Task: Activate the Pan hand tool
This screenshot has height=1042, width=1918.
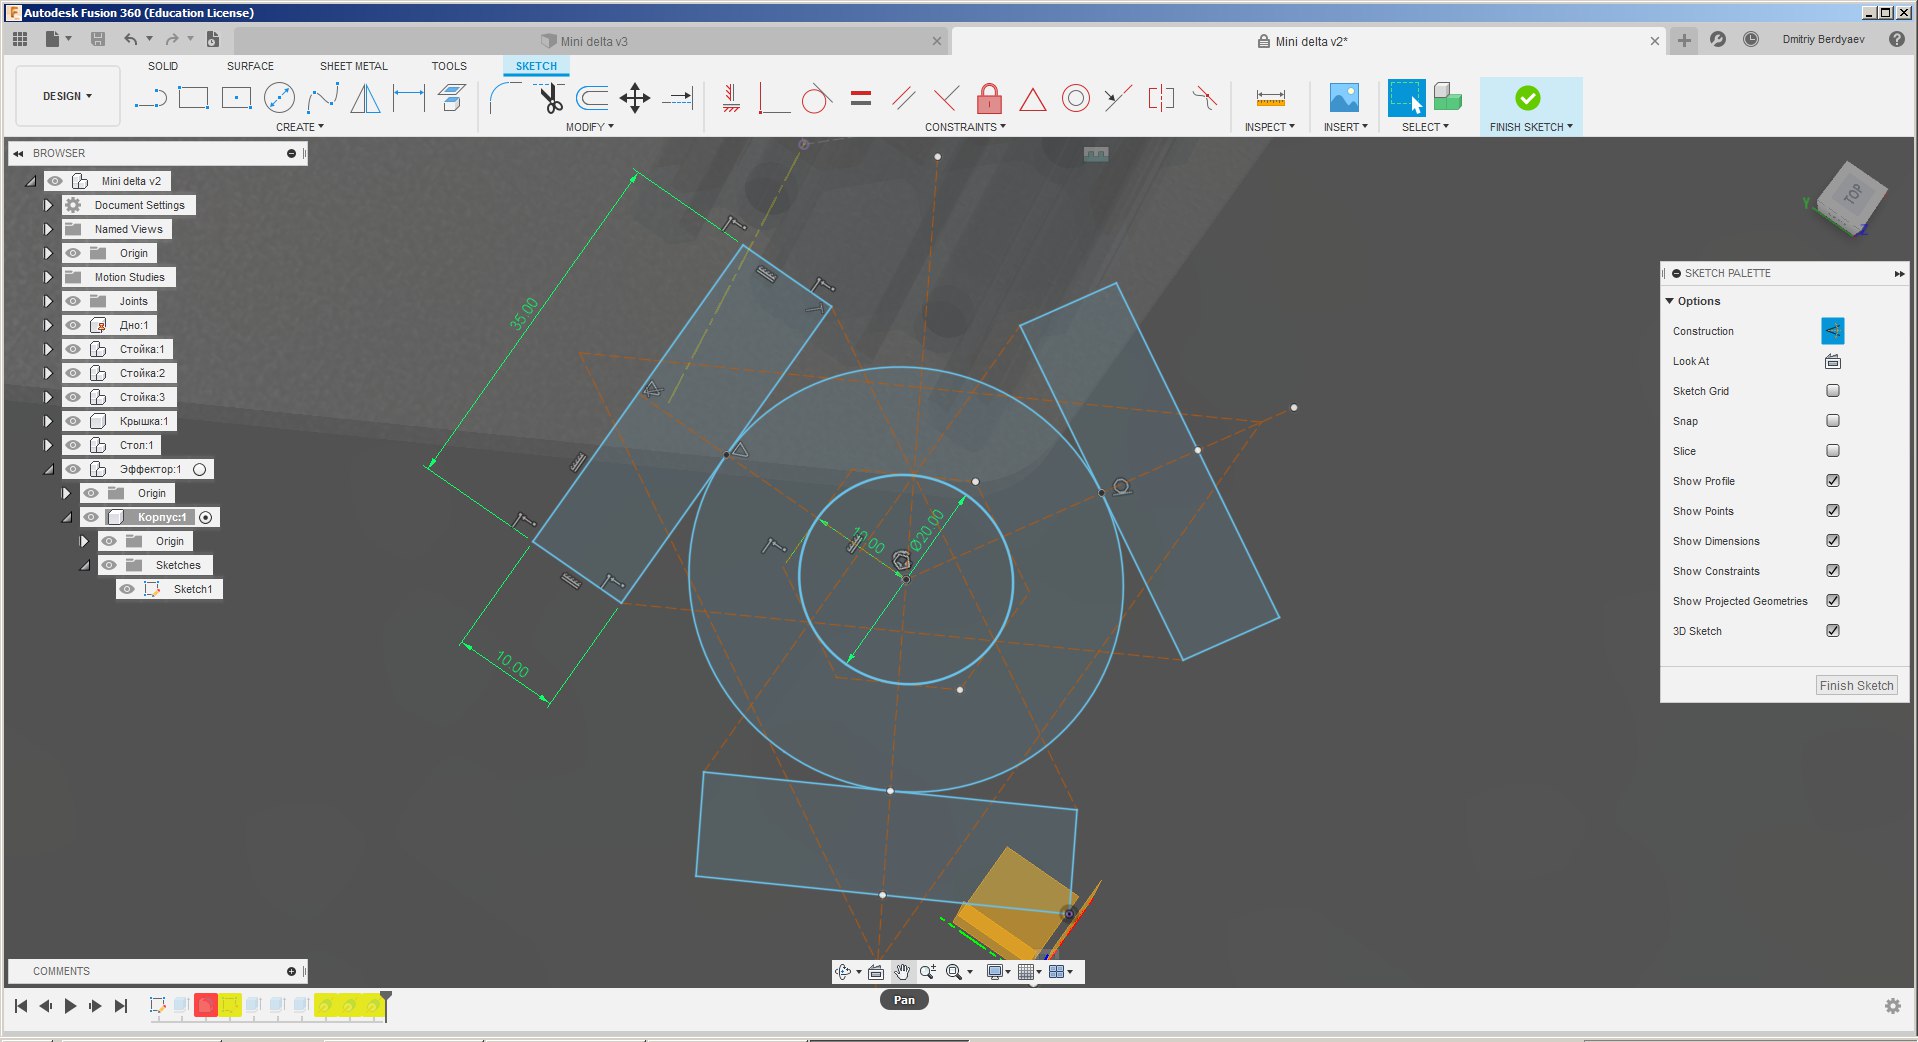Action: (x=902, y=972)
